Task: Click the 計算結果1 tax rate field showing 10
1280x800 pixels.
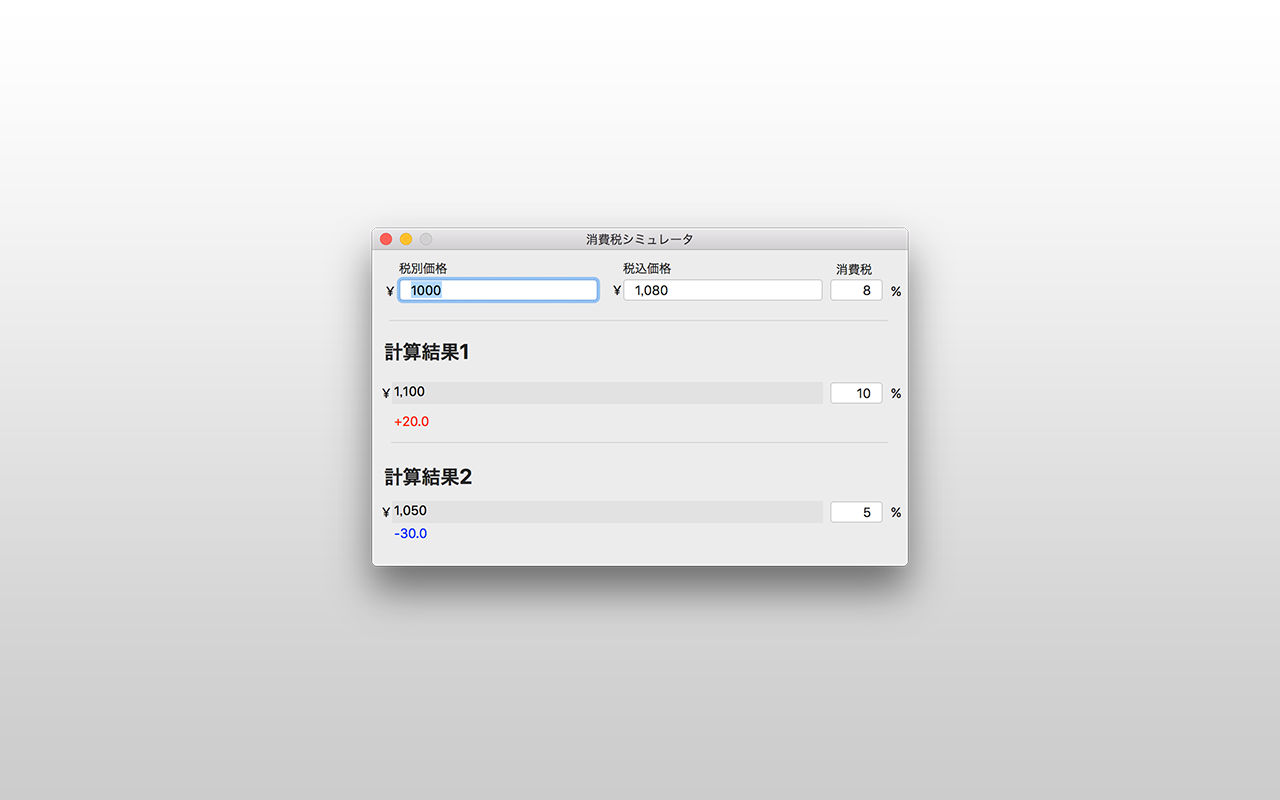Action: point(856,393)
